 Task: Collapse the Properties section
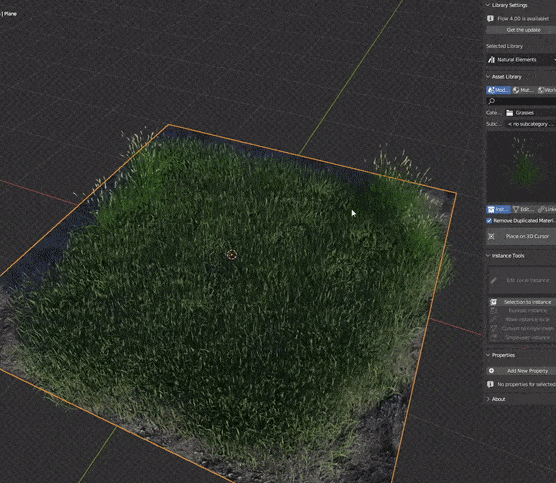pos(488,355)
